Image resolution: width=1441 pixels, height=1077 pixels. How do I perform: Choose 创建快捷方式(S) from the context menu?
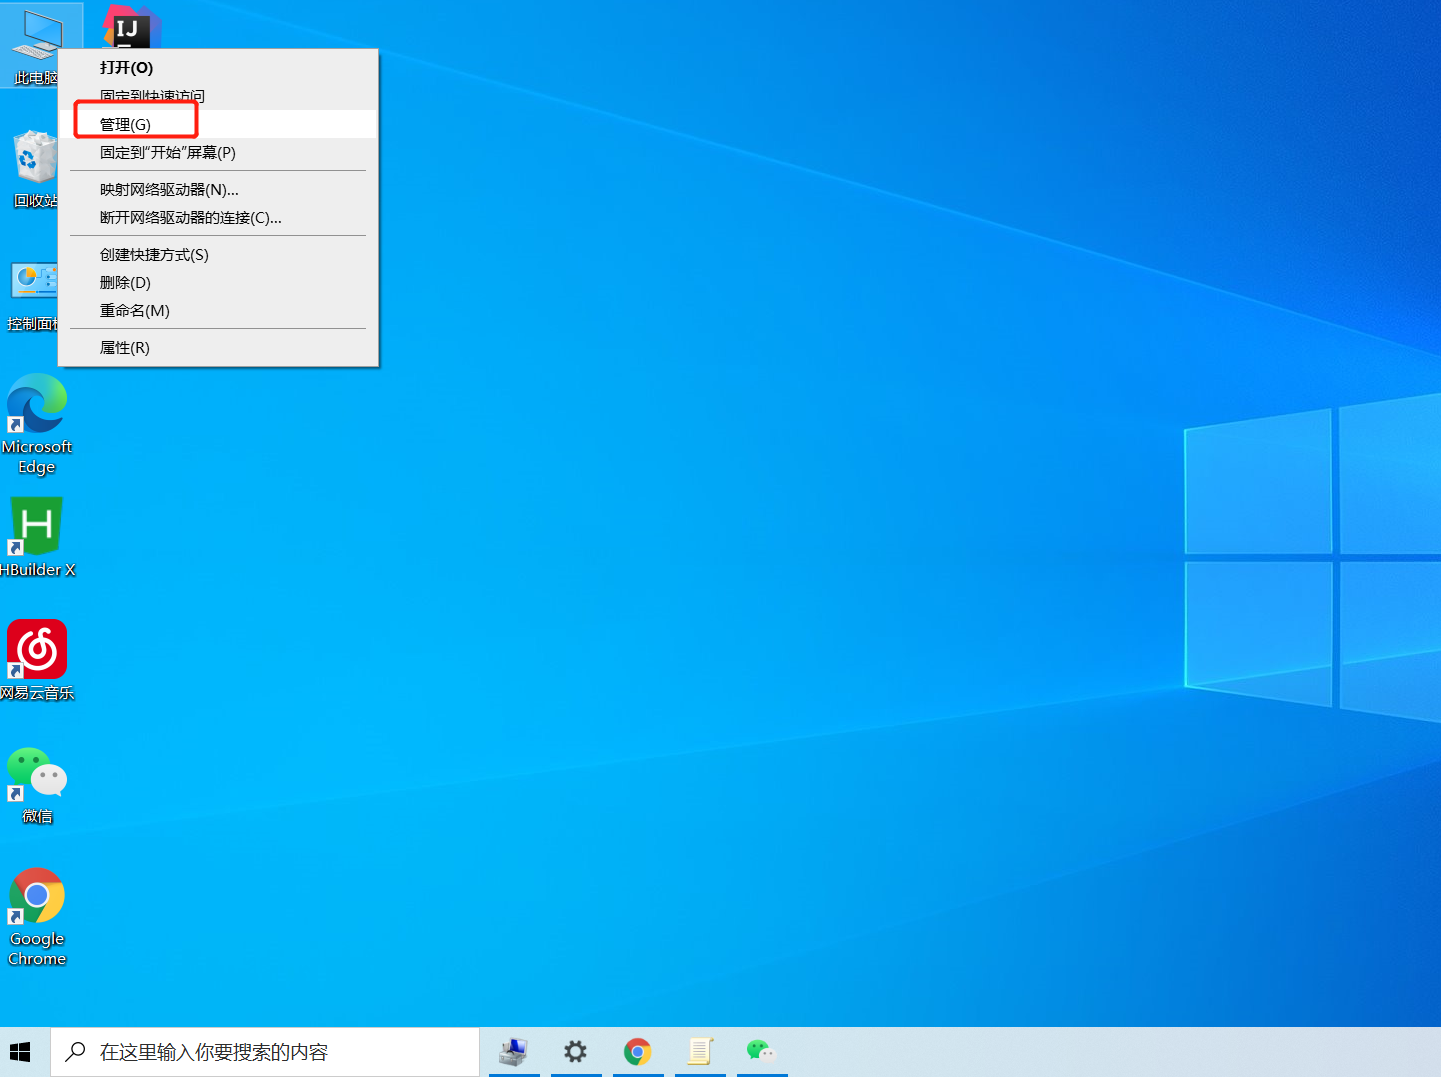[218, 254]
